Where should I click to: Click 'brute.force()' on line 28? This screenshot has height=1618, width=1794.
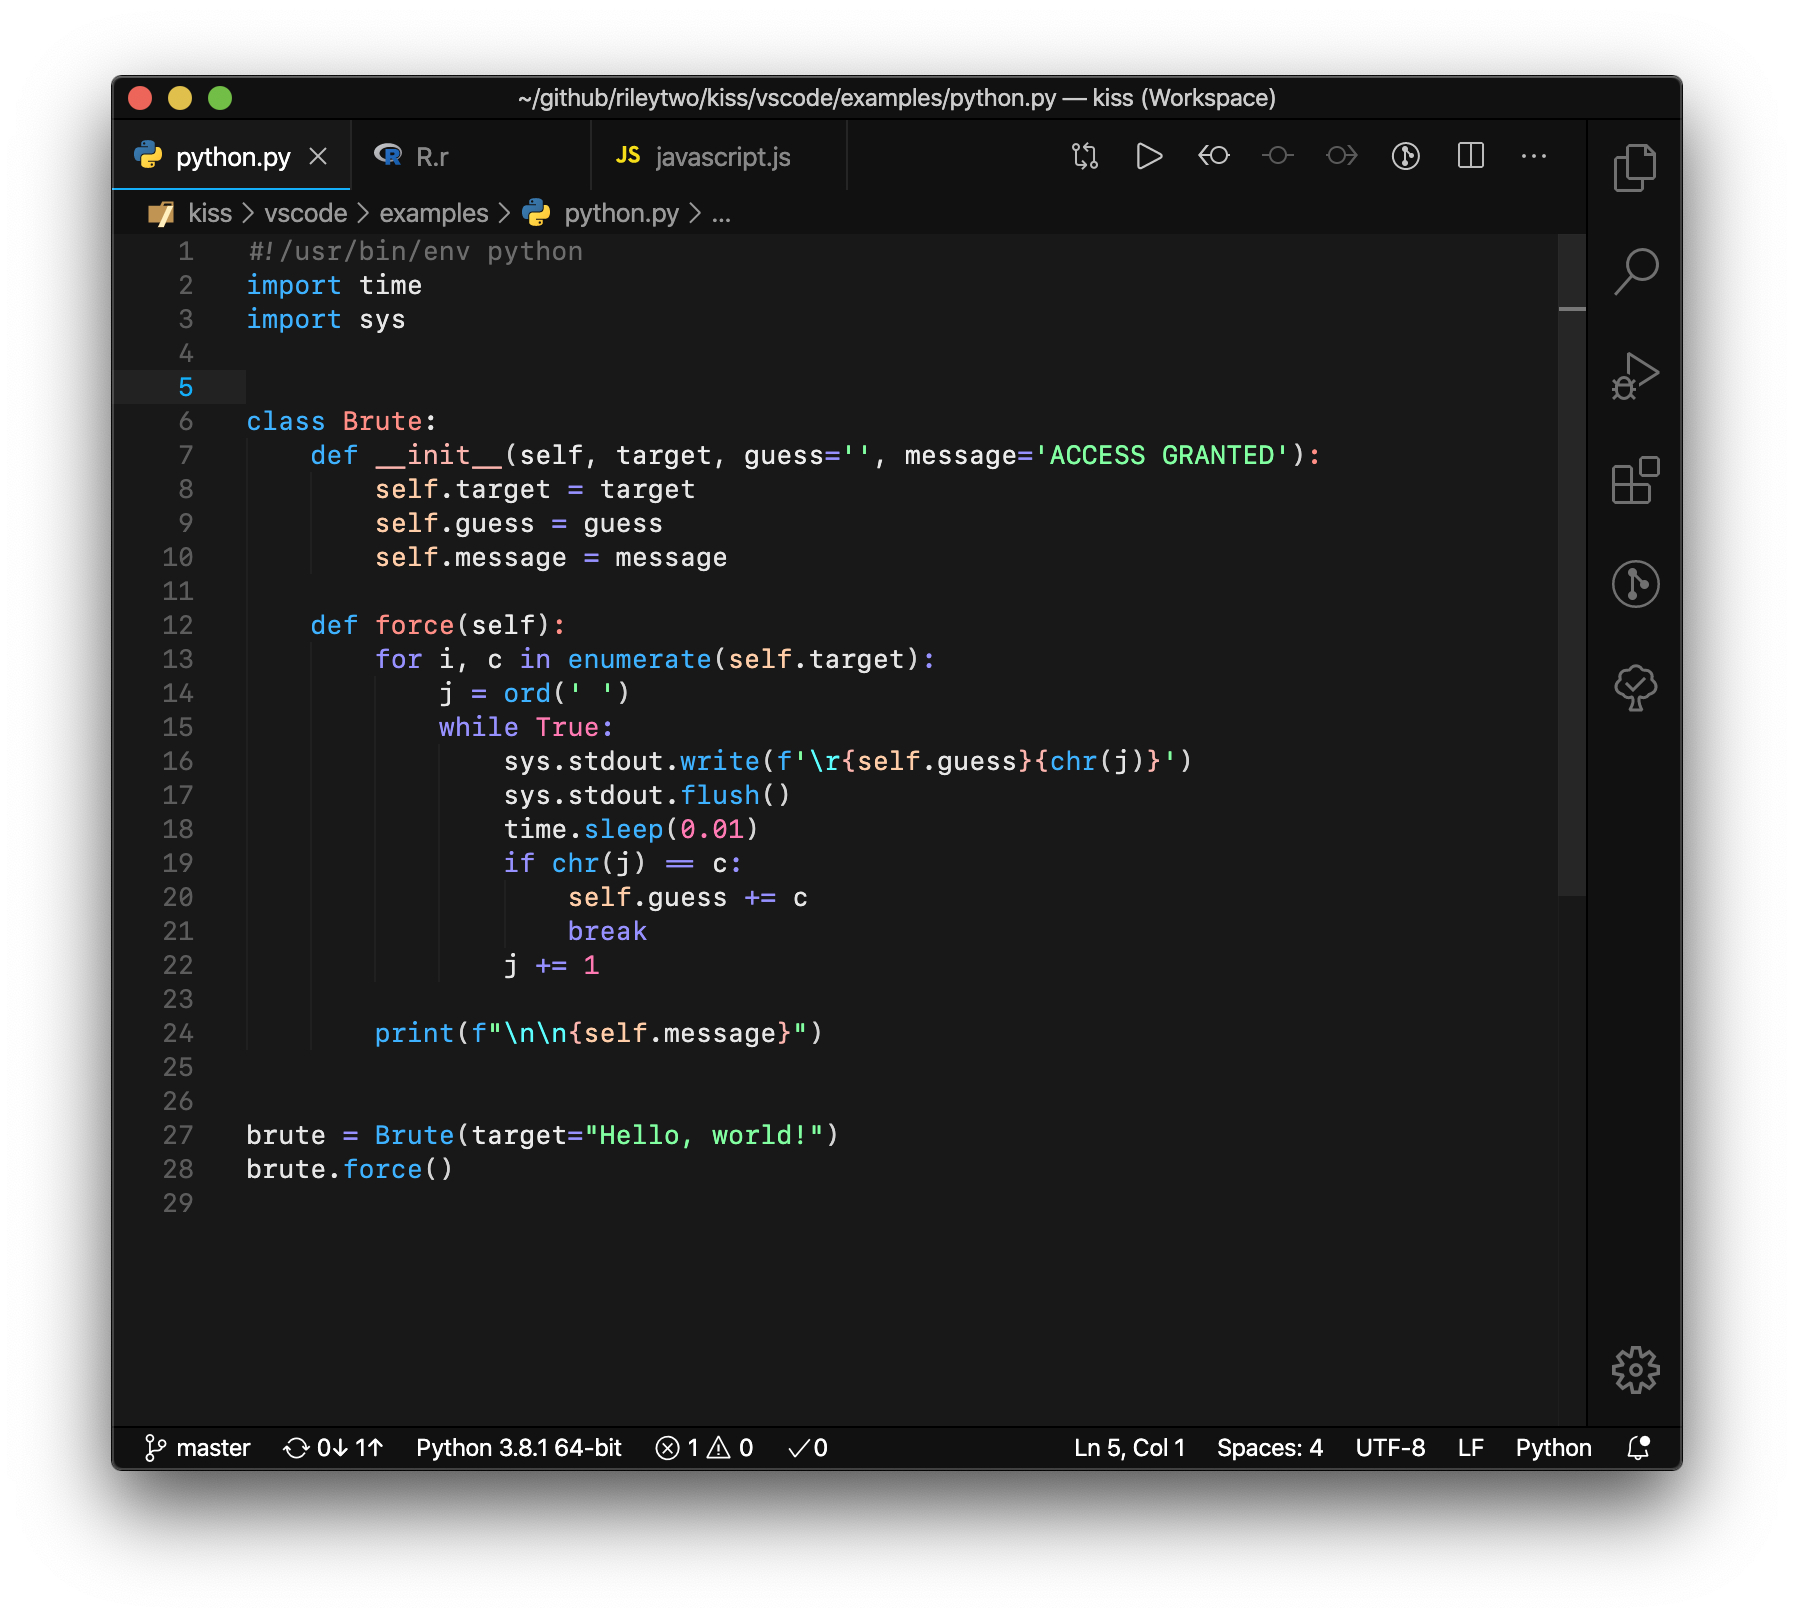point(350,1169)
